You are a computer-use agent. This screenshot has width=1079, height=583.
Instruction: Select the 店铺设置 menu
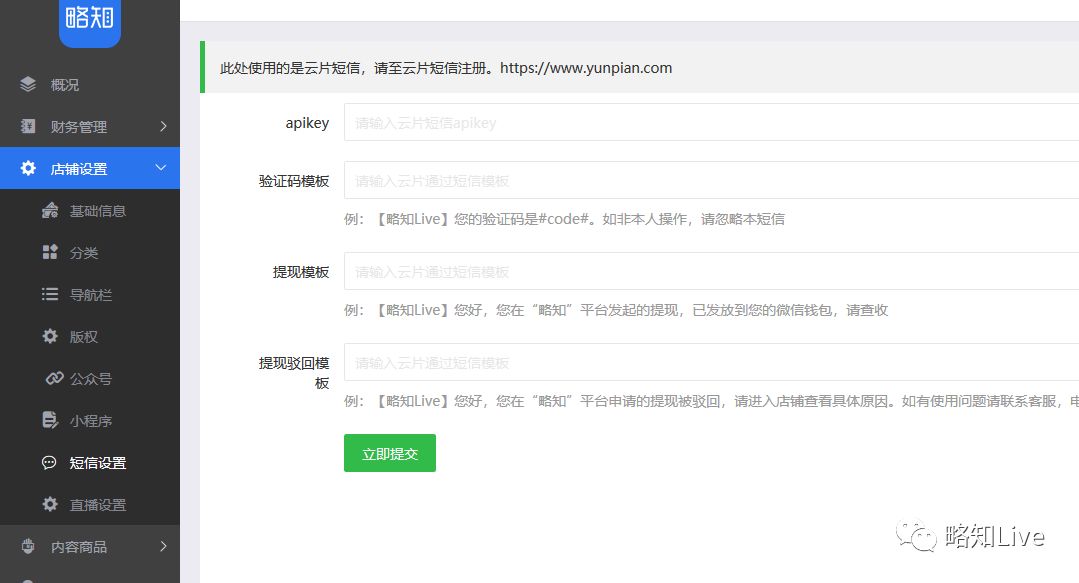(89, 168)
